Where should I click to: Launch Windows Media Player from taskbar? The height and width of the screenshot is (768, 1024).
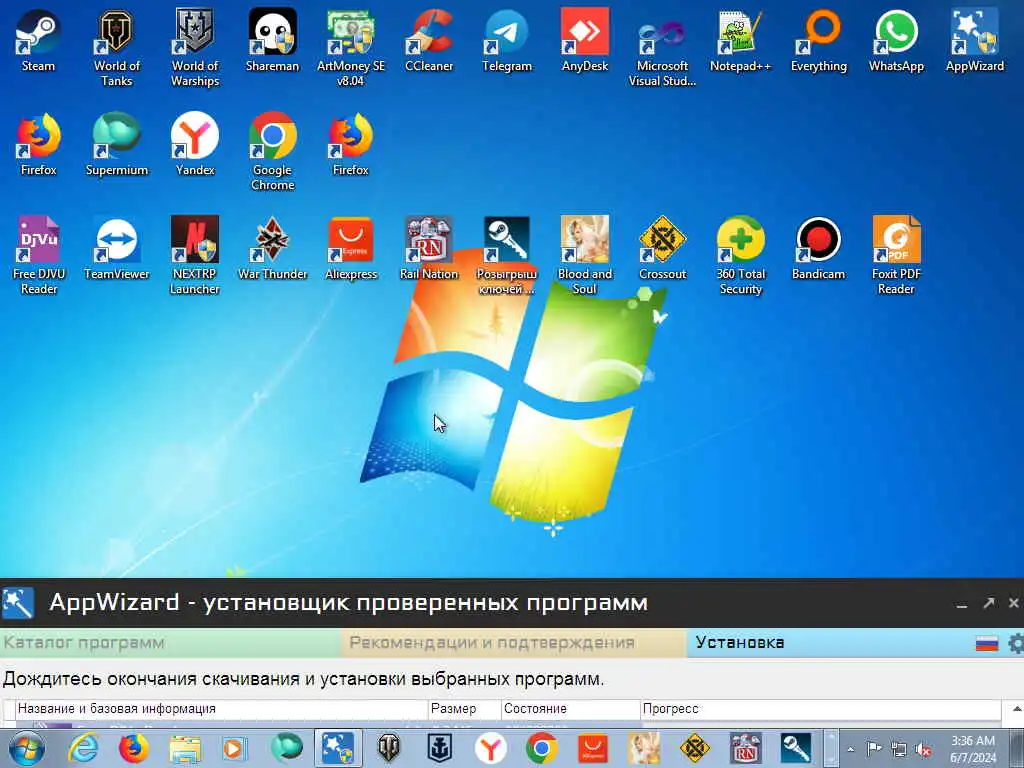(234, 748)
